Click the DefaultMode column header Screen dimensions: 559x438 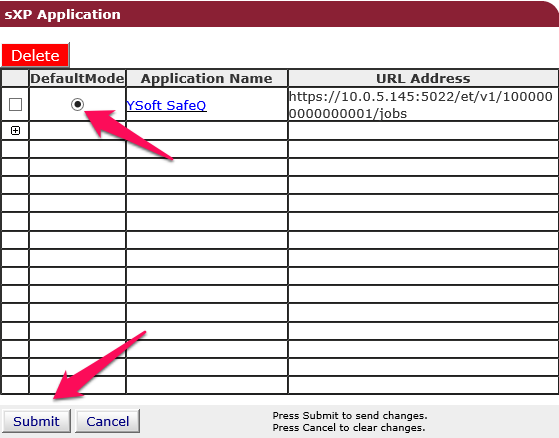click(x=77, y=78)
